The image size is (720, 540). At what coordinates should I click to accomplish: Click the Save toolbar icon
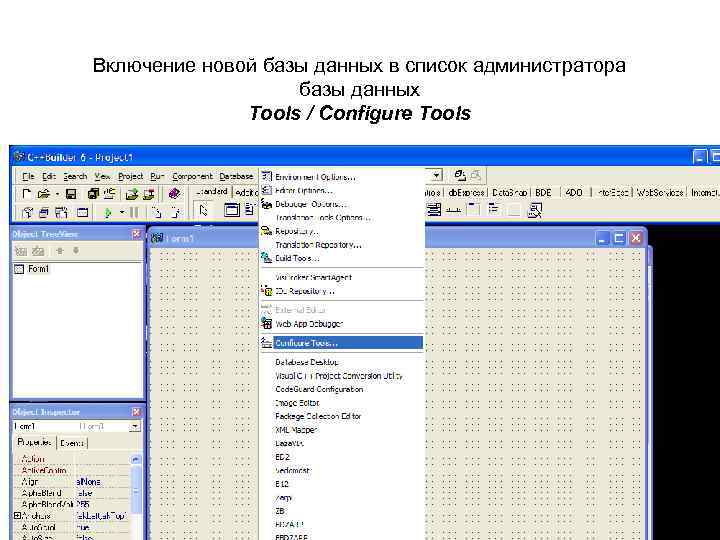pyautogui.click(x=71, y=194)
